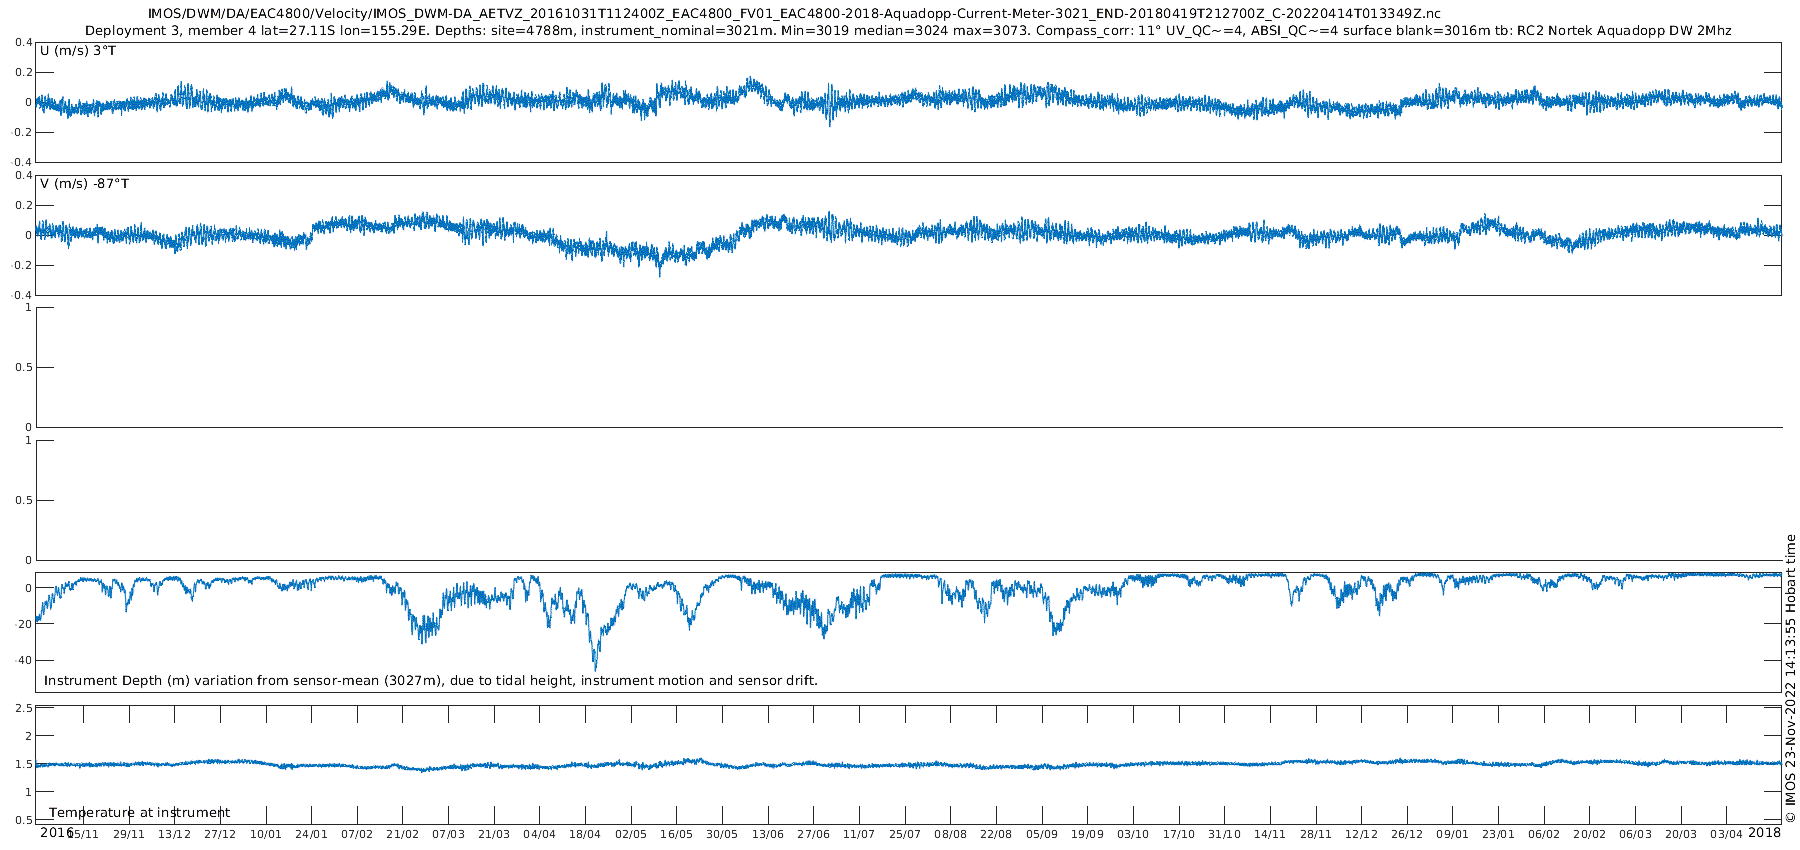The width and height of the screenshot is (1800, 850).
Task: Click the '27/06' date tick label
Action: tap(814, 834)
